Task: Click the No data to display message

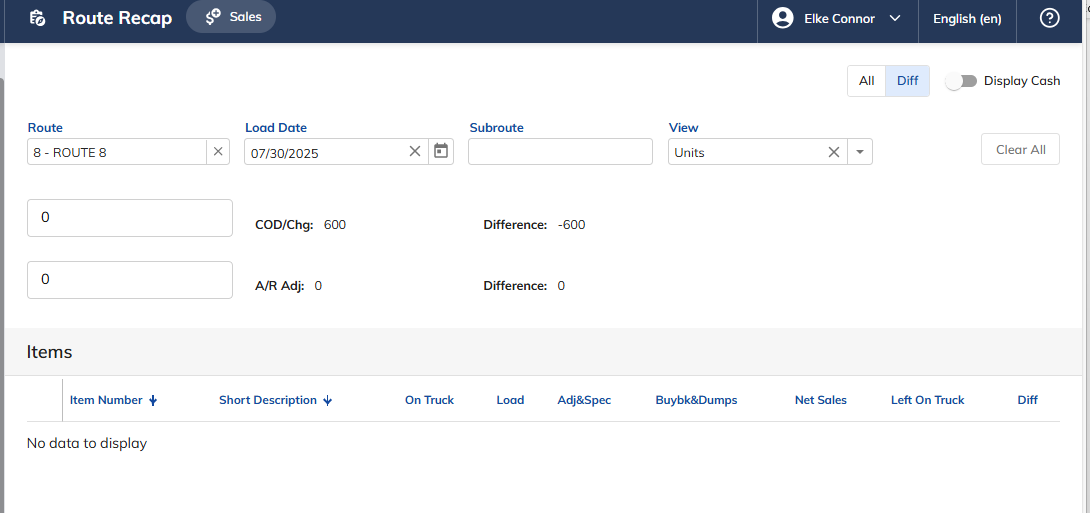Action: [87, 443]
